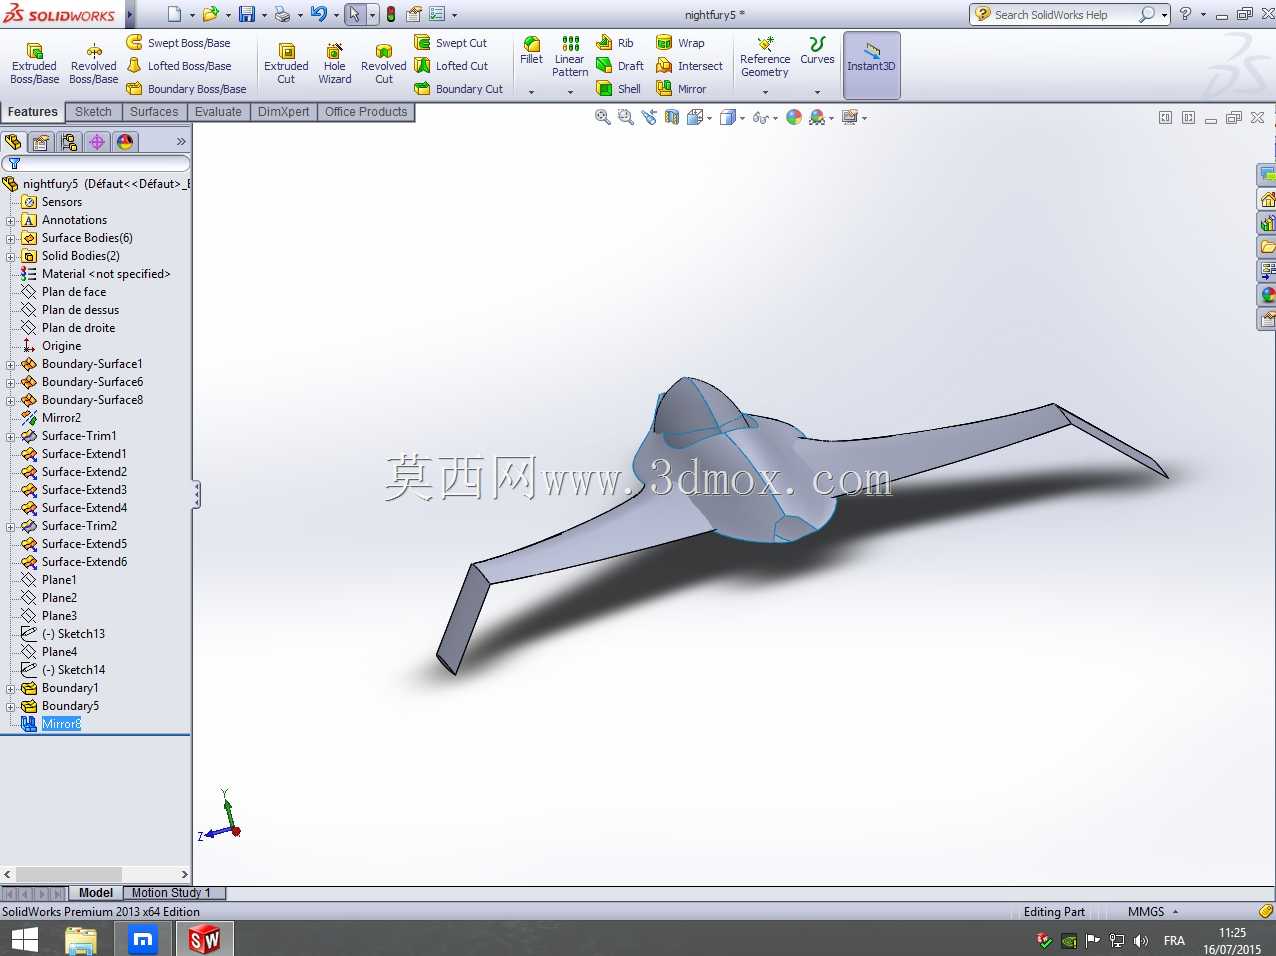This screenshot has height=956, width=1276.
Task: Open DimXpertManager tab icon in left panel
Action: [97, 142]
